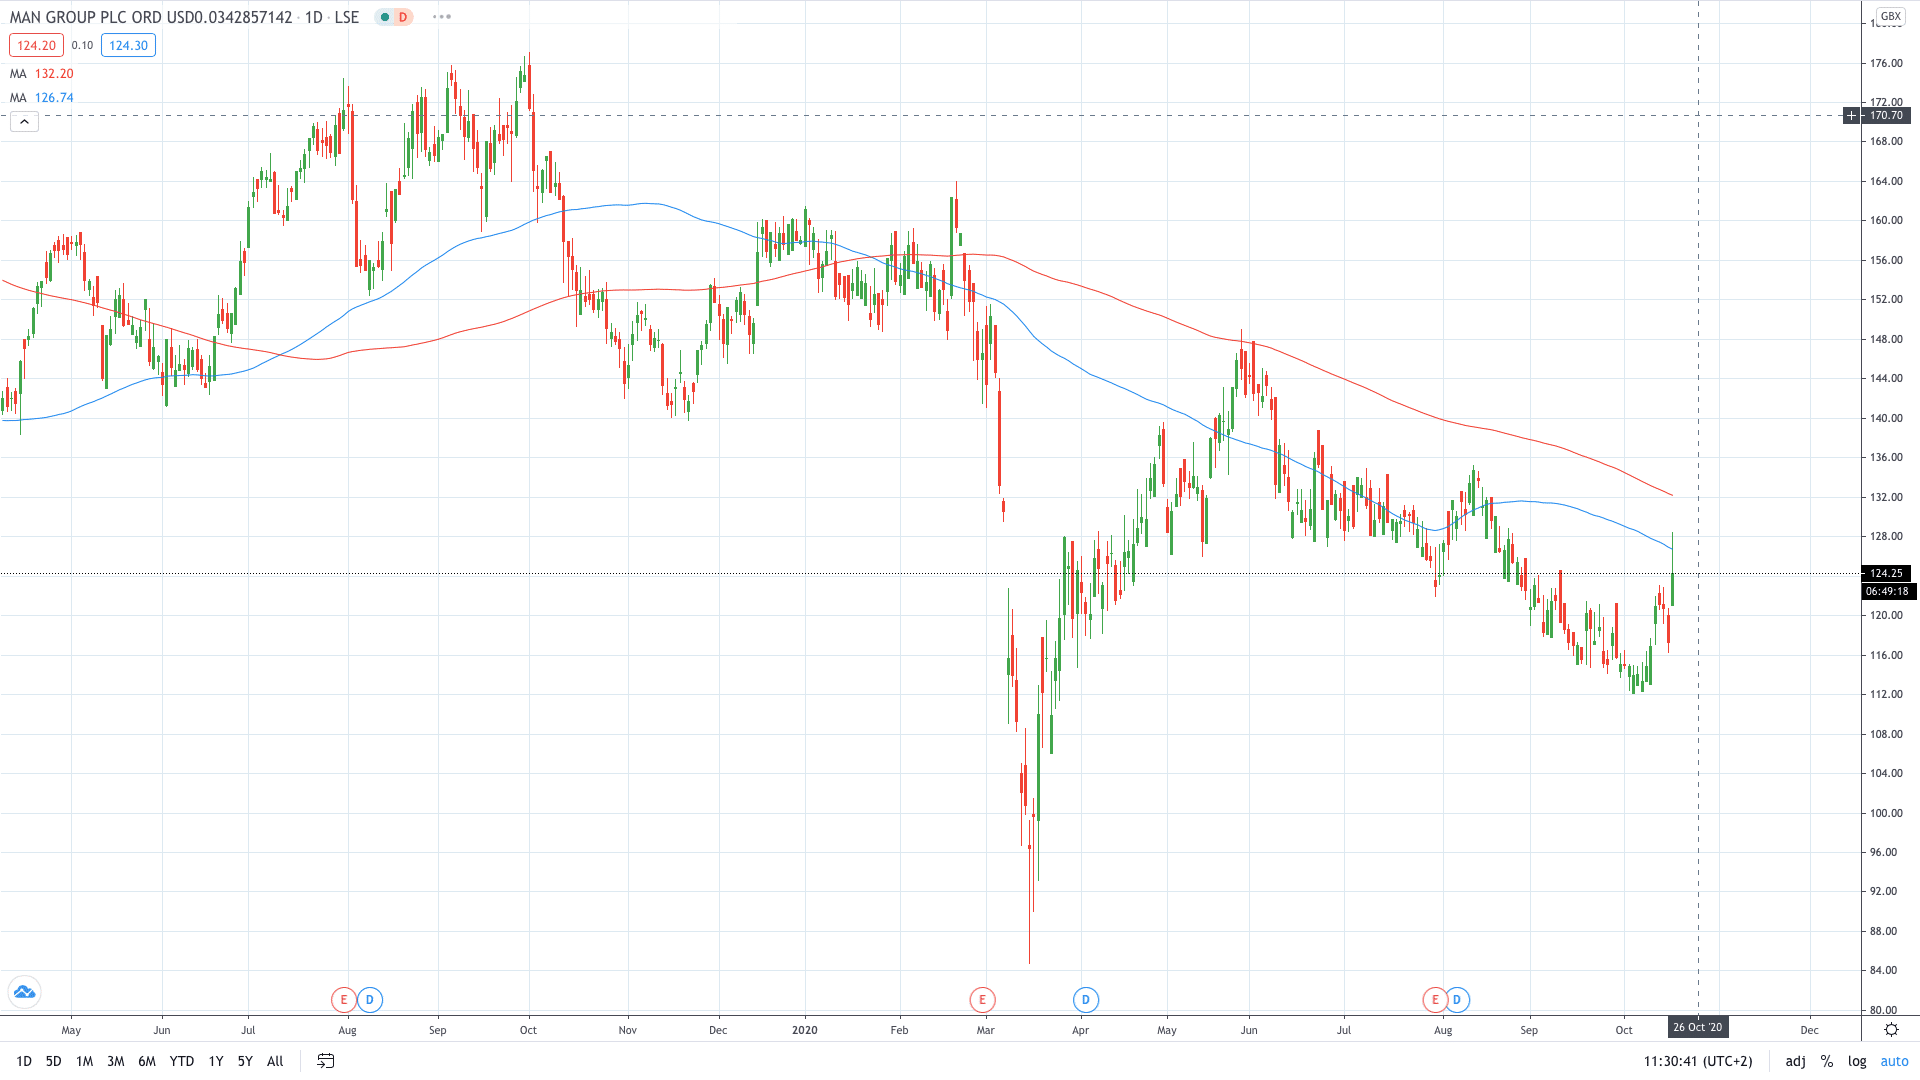This screenshot has width=1920, height=1080.
Task: Enable logarithmic scale
Action: click(x=1857, y=1061)
